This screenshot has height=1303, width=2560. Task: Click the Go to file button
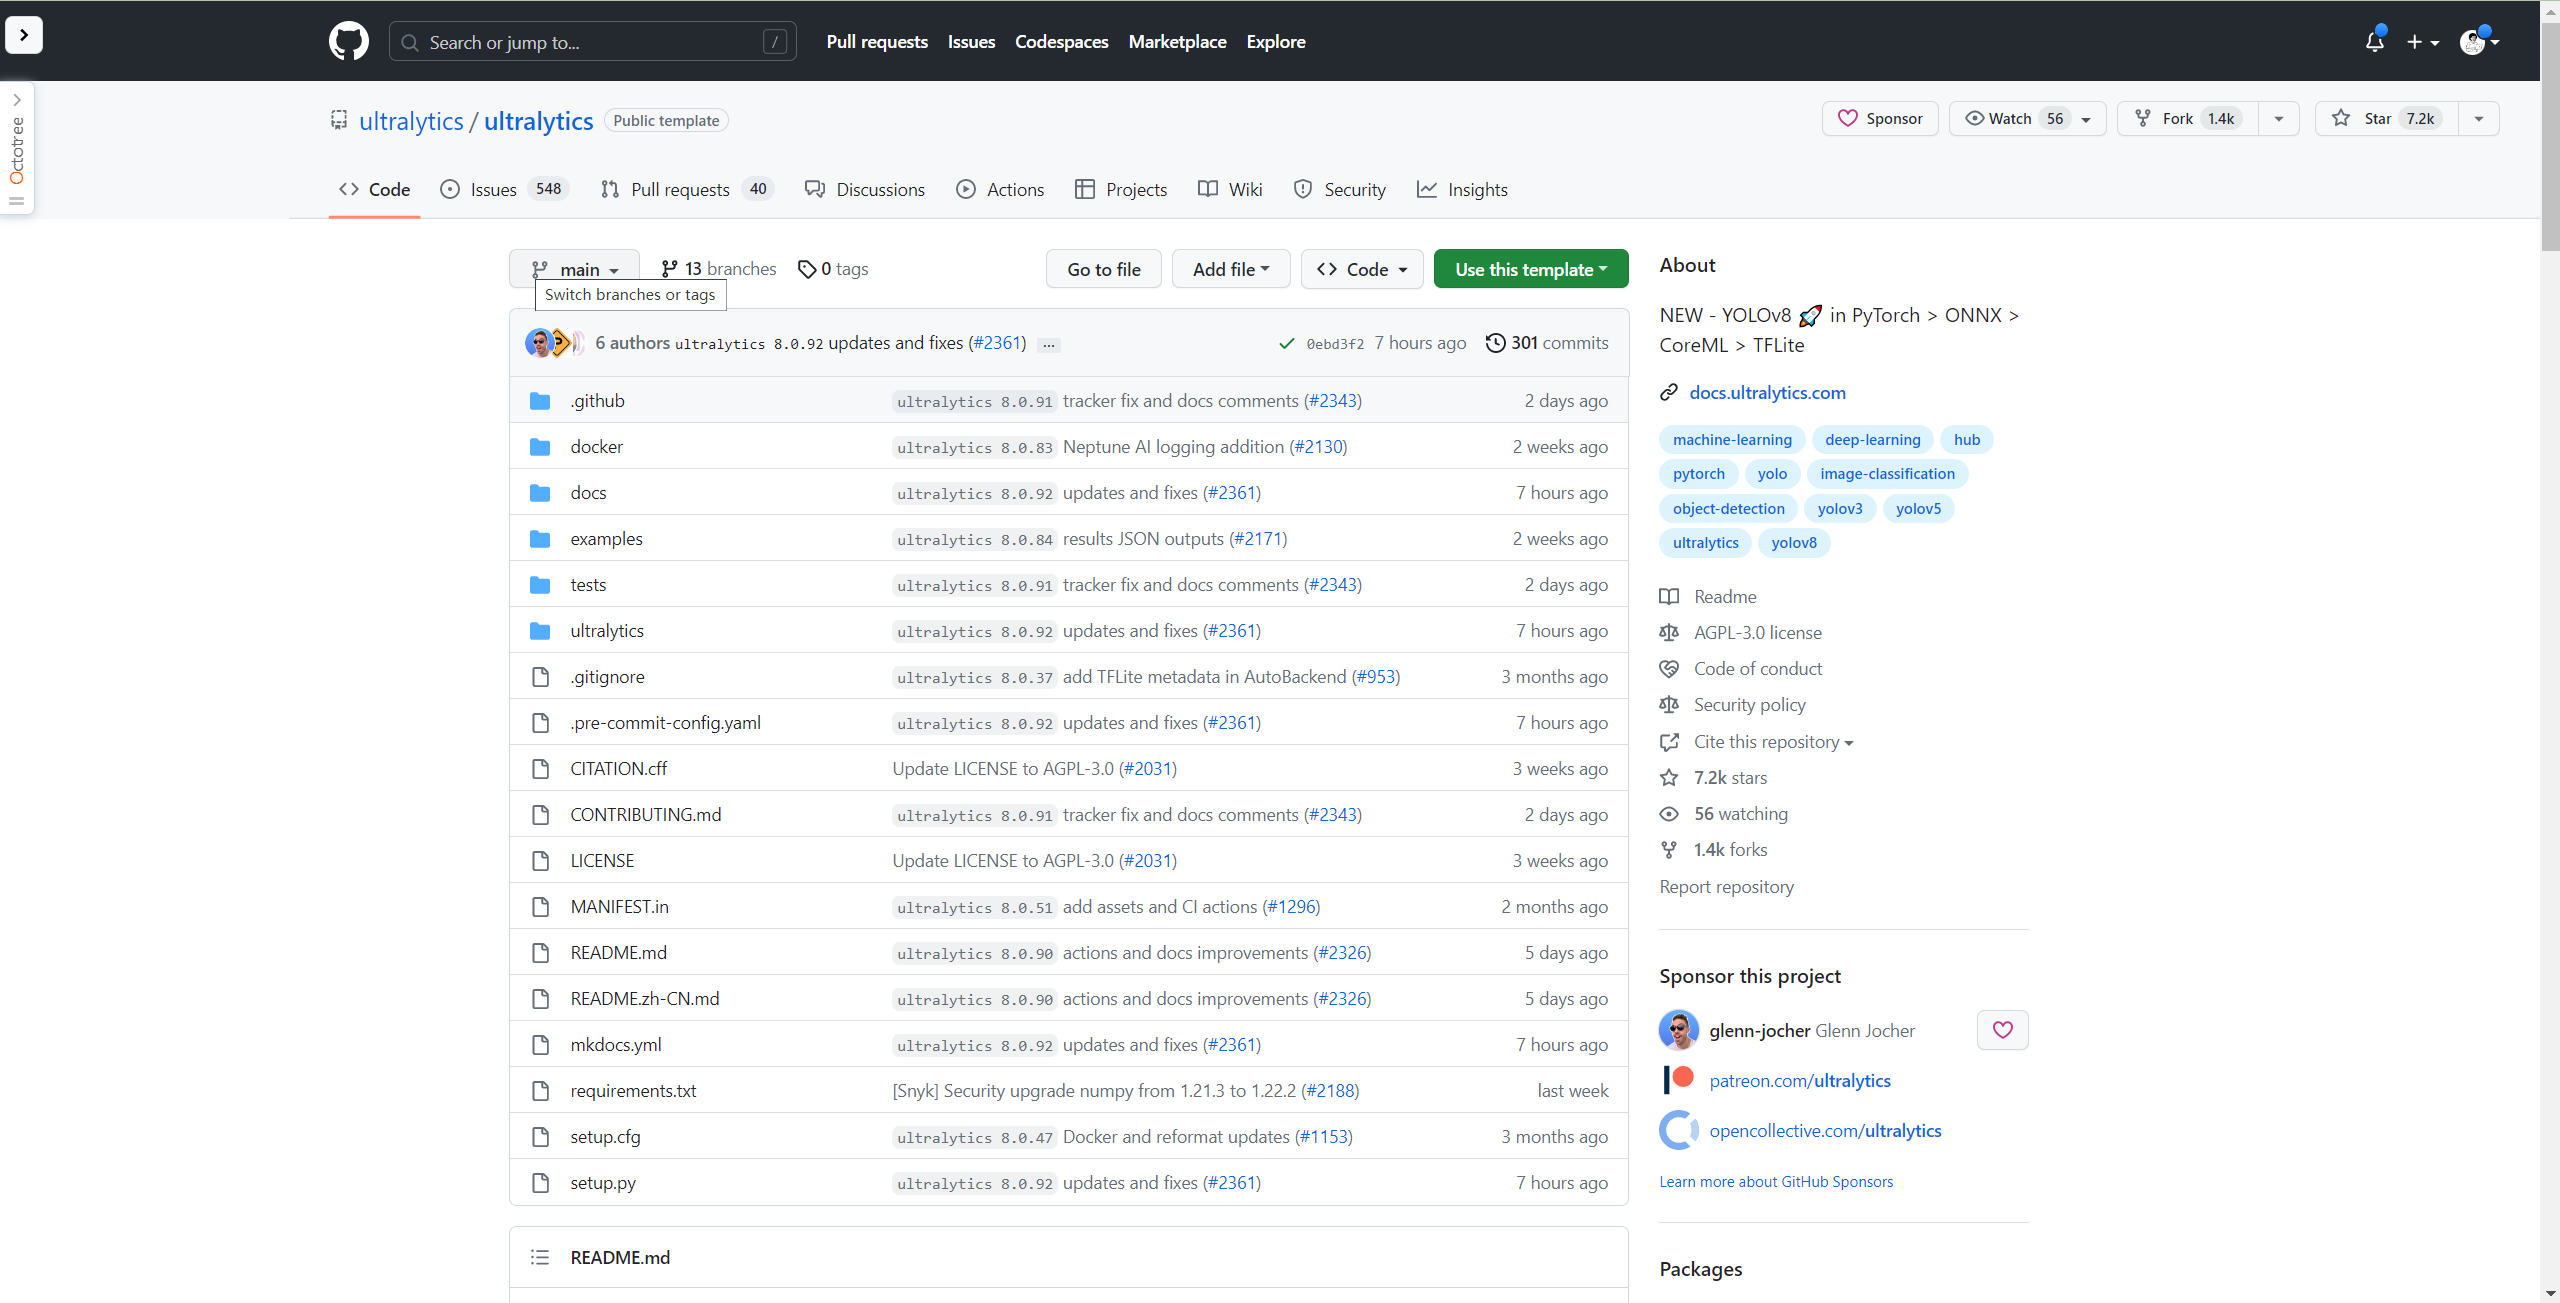pos(1103,269)
